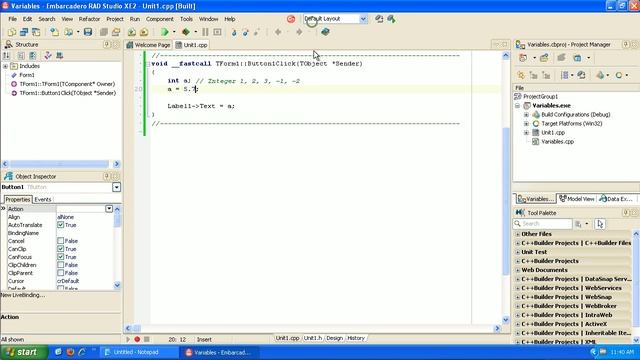The width and height of the screenshot is (640, 360).
Task: Toggle the Cancel property checkbox
Action: [x=60, y=241]
